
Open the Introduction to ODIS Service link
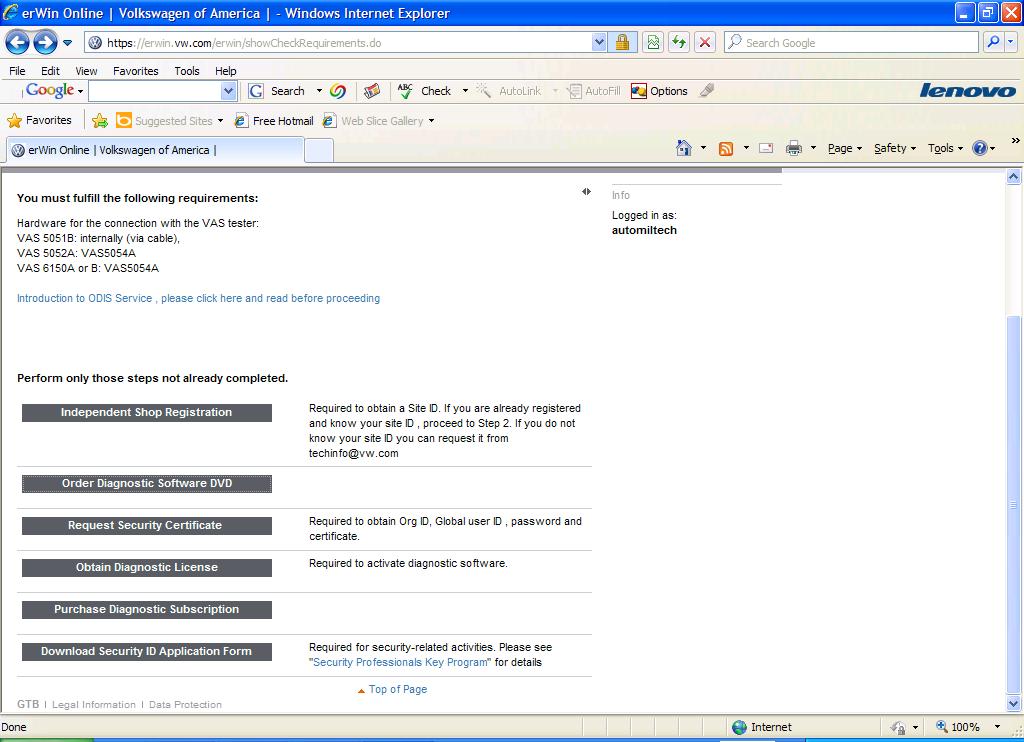point(199,298)
